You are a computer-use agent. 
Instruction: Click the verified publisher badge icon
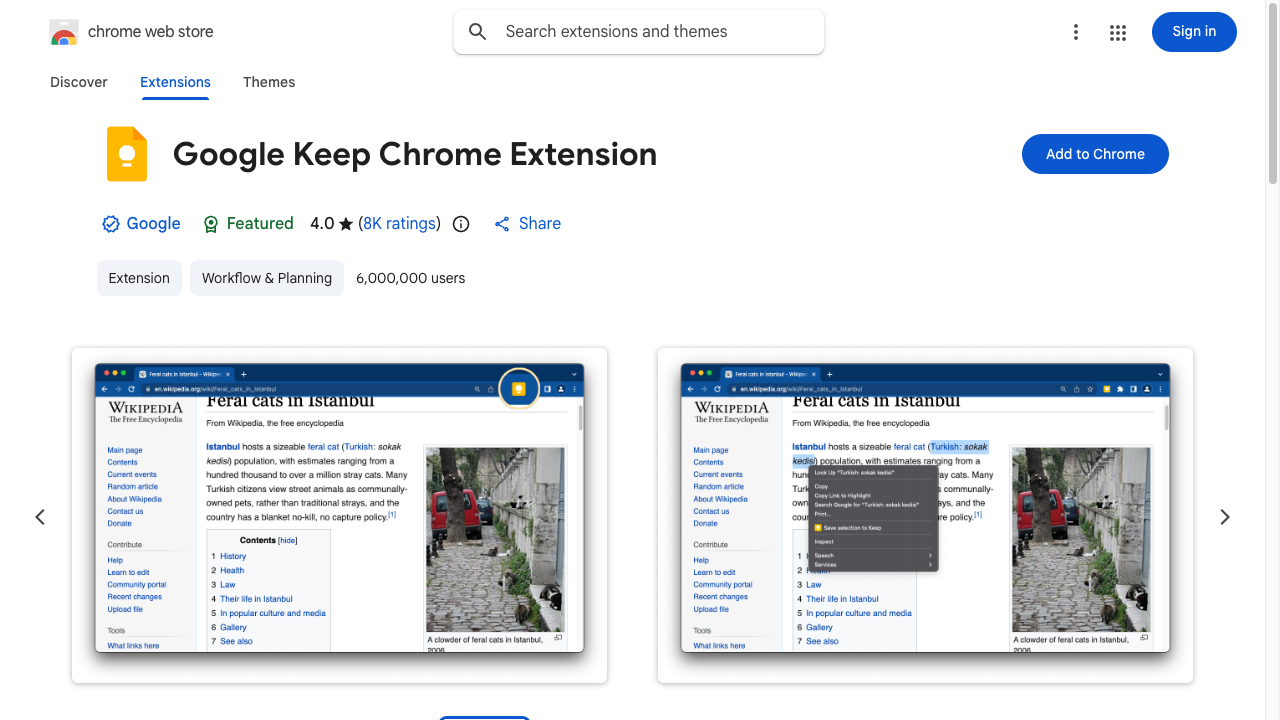coord(111,224)
